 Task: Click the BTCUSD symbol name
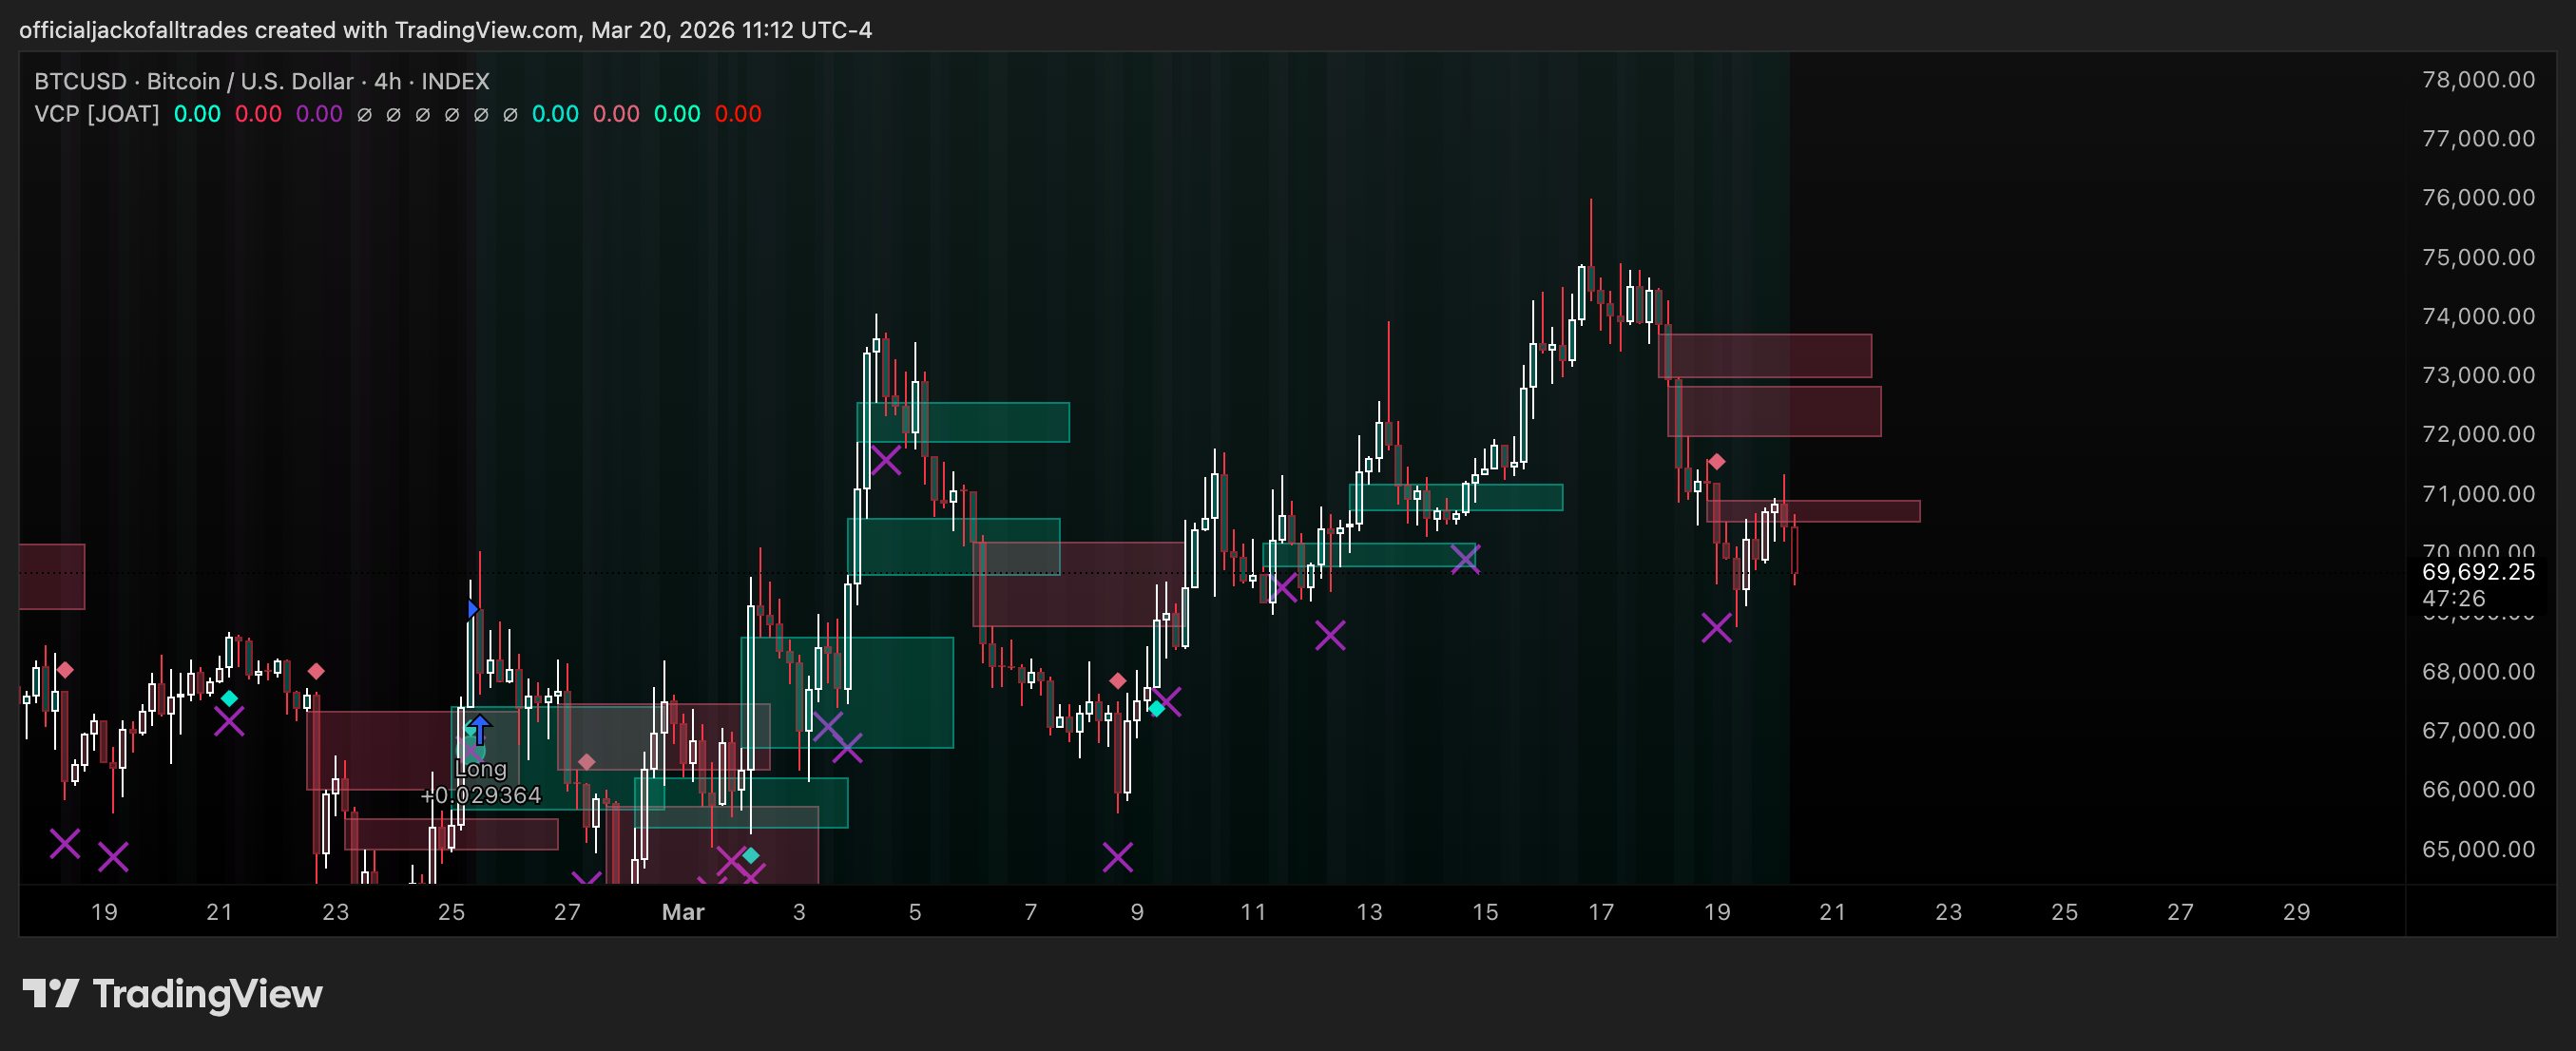tap(81, 81)
